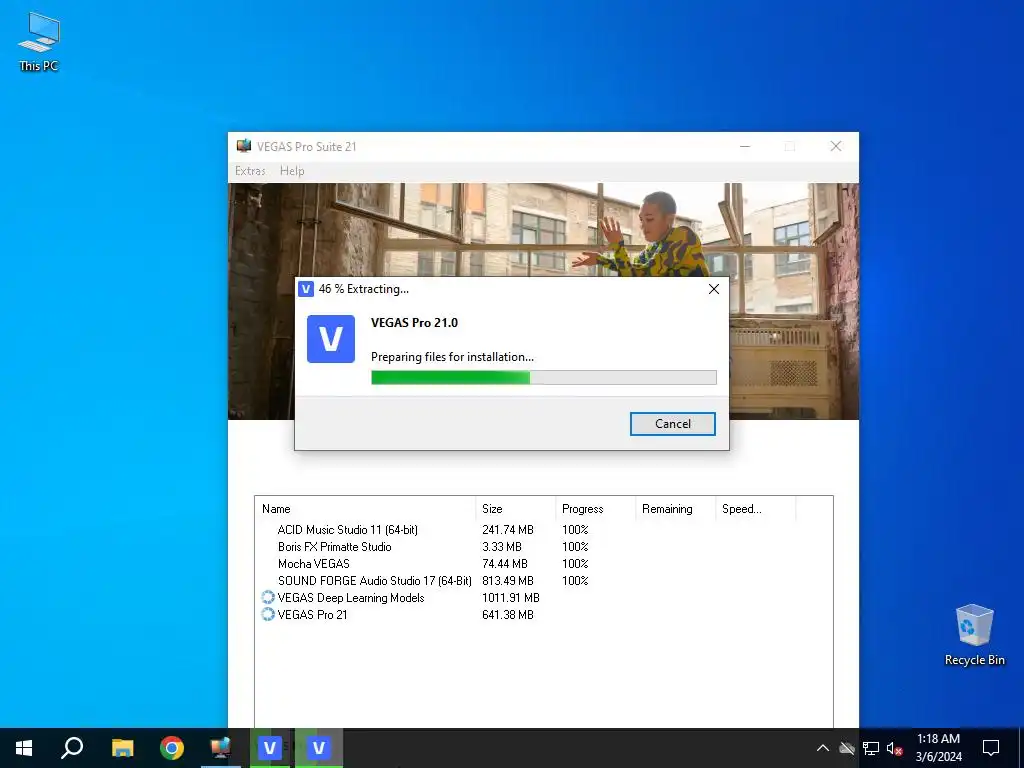Open the Help menu
Viewport: 1024px width, 768px height.
pos(292,171)
